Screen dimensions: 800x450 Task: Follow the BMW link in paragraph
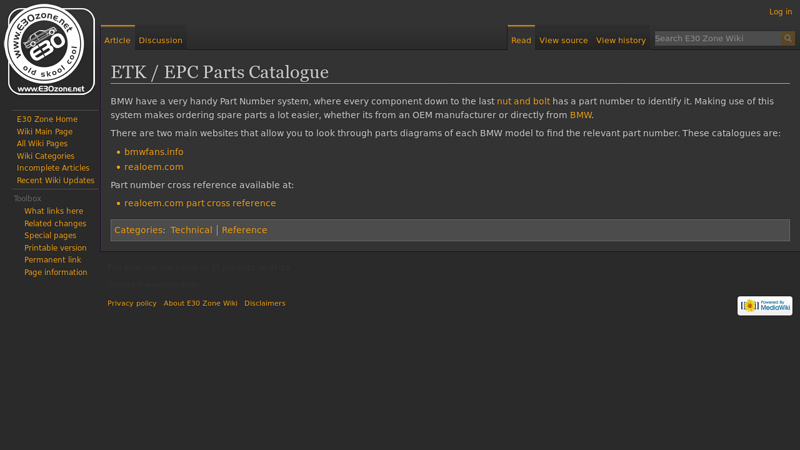581,115
